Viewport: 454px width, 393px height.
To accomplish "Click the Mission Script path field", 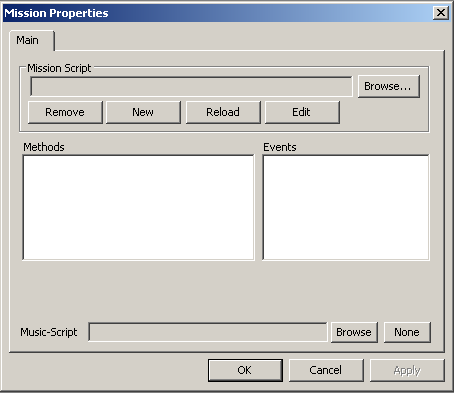I will pos(191,87).
